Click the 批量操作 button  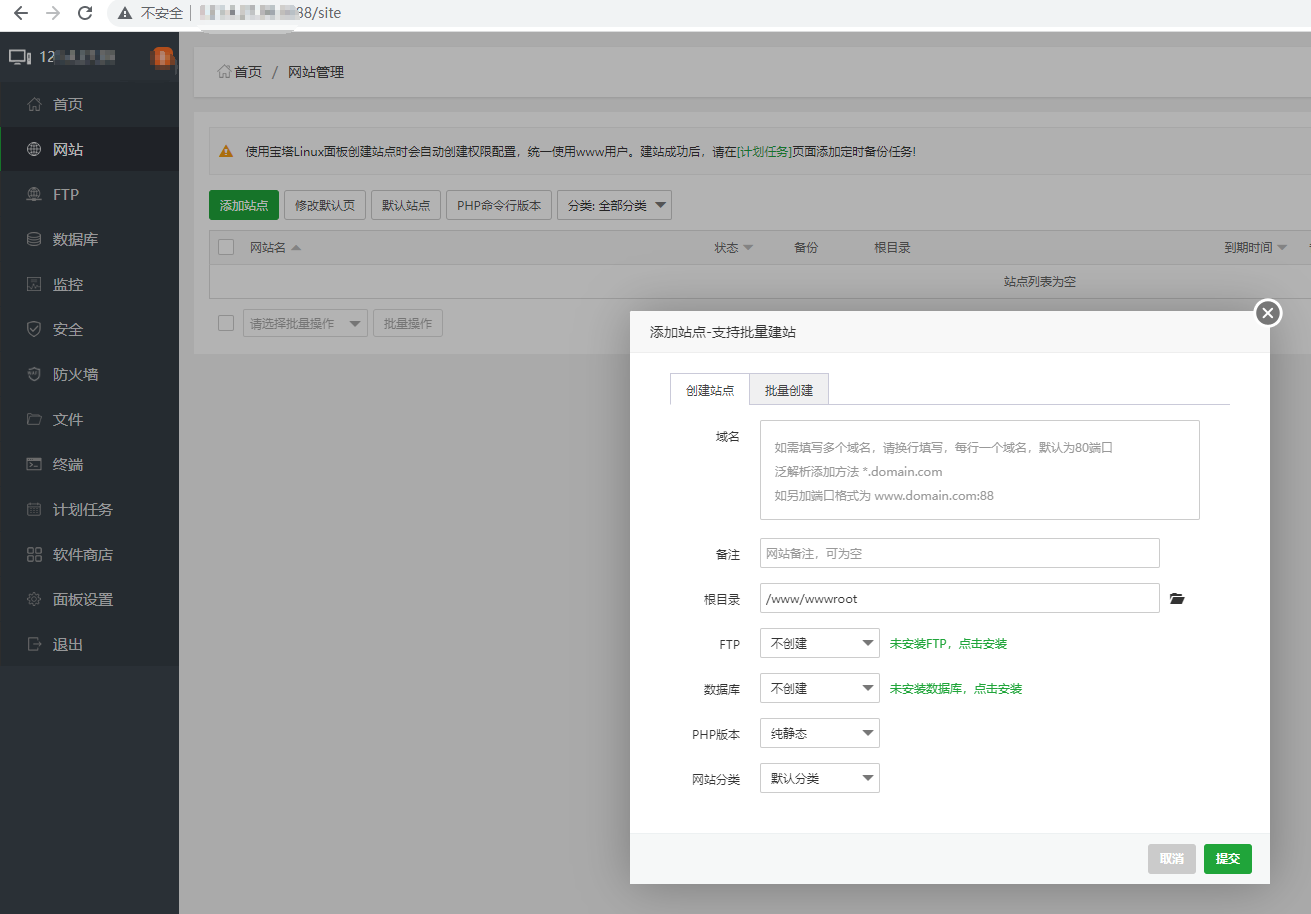pyautogui.click(x=408, y=323)
